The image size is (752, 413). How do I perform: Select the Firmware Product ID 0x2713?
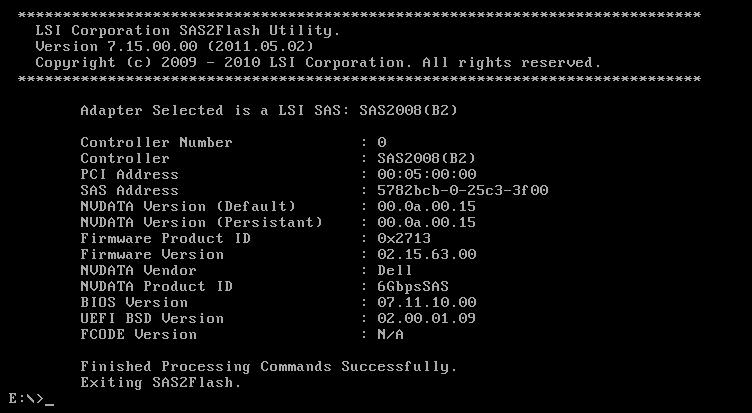point(404,238)
